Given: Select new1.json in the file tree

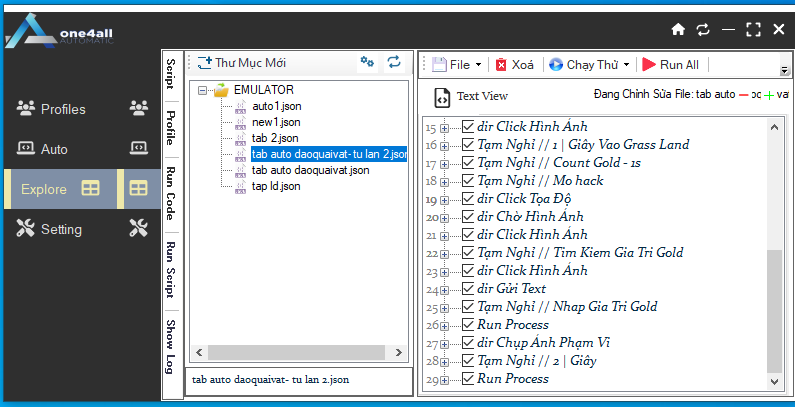Looking at the screenshot, I should pos(276,122).
